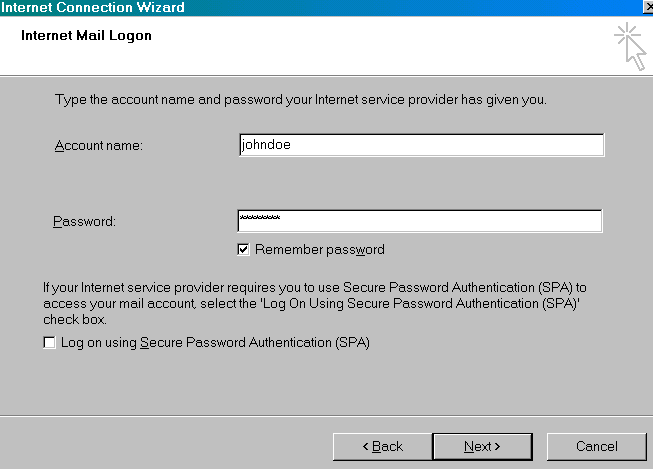Click the 'Internet Mail Logon' heading
This screenshot has width=653, height=469.
click(86, 35)
